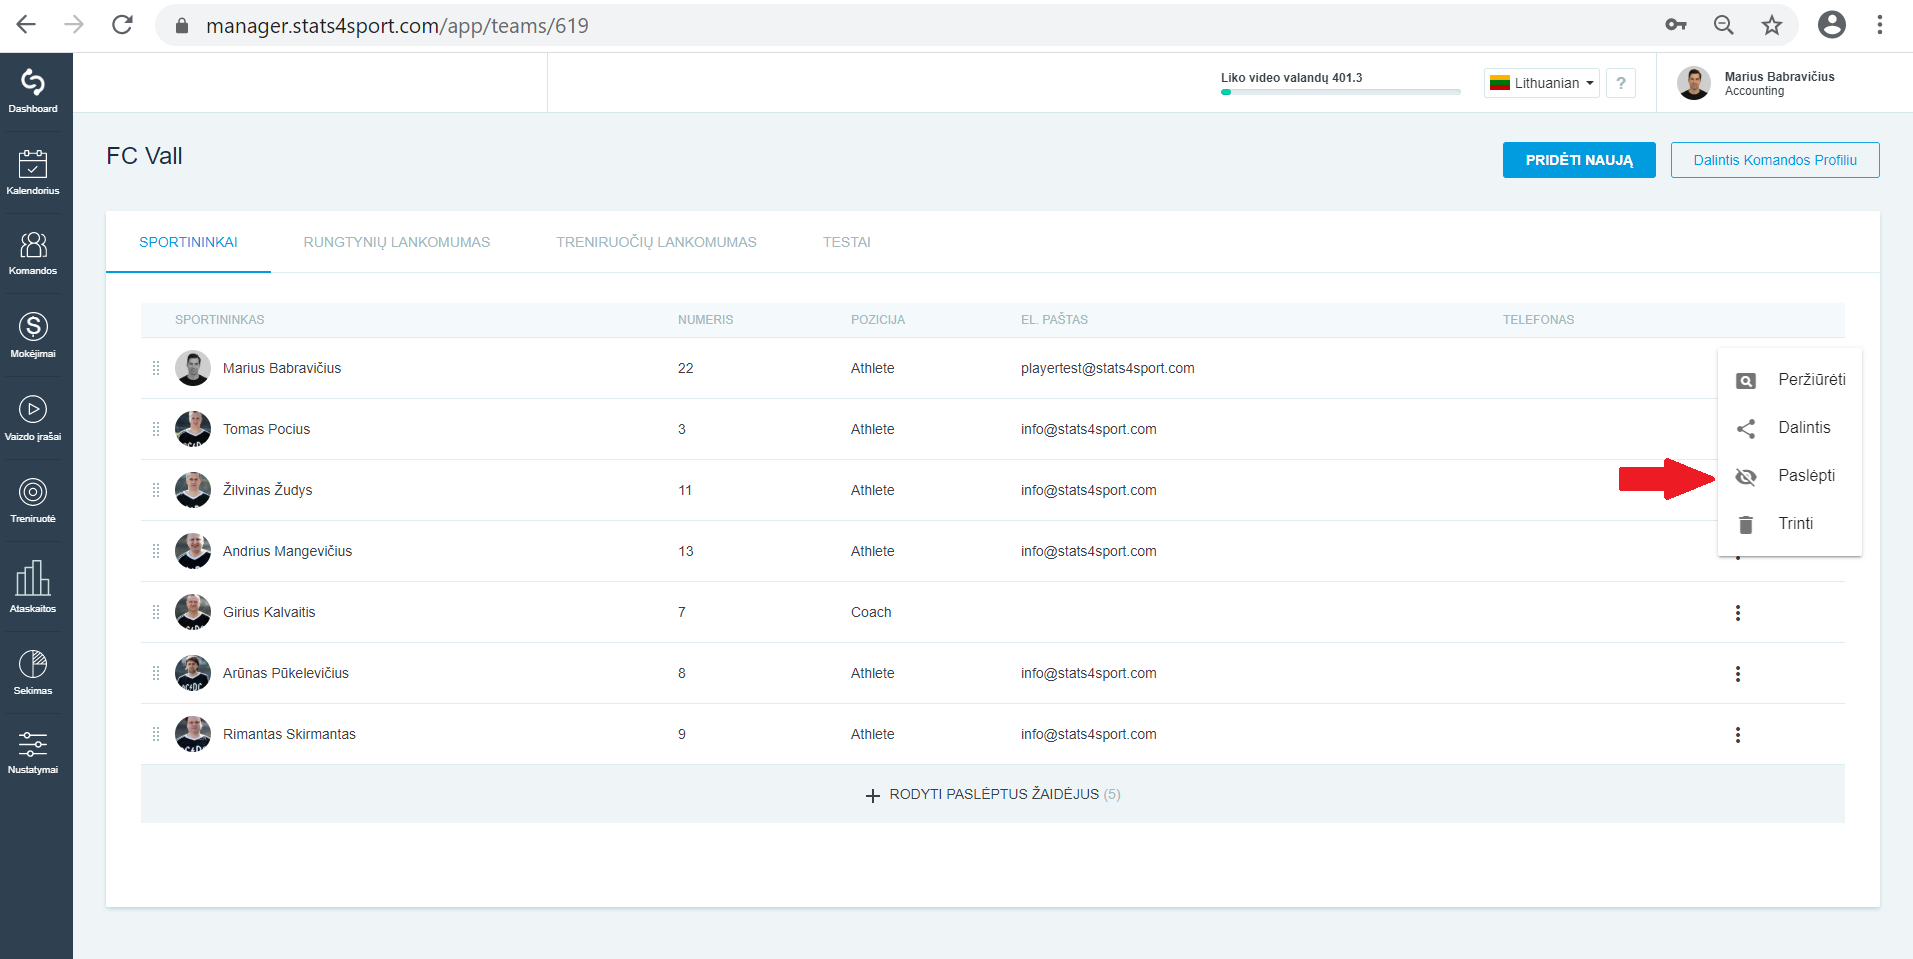Open Nustatymai settings section
This screenshot has width=1913, height=959.
tap(33, 752)
